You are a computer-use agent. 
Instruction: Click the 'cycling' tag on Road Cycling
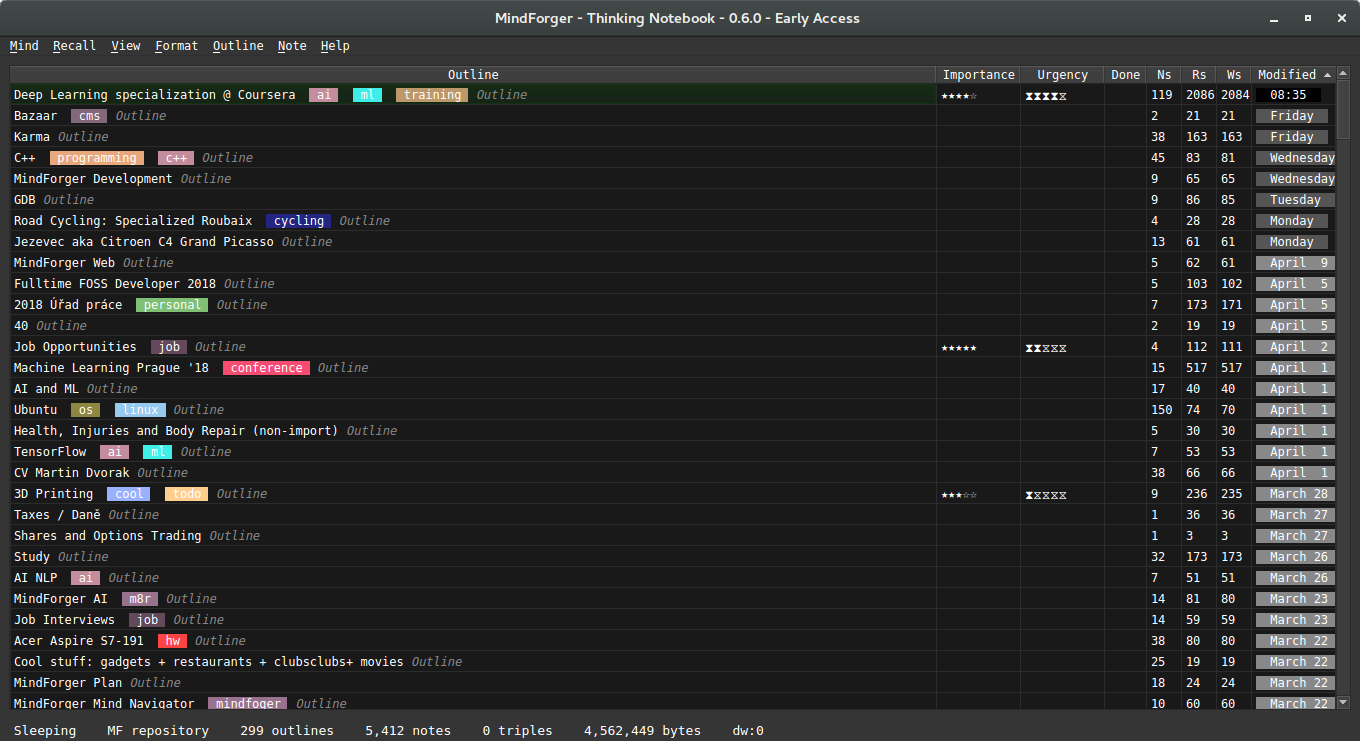[x=298, y=221]
